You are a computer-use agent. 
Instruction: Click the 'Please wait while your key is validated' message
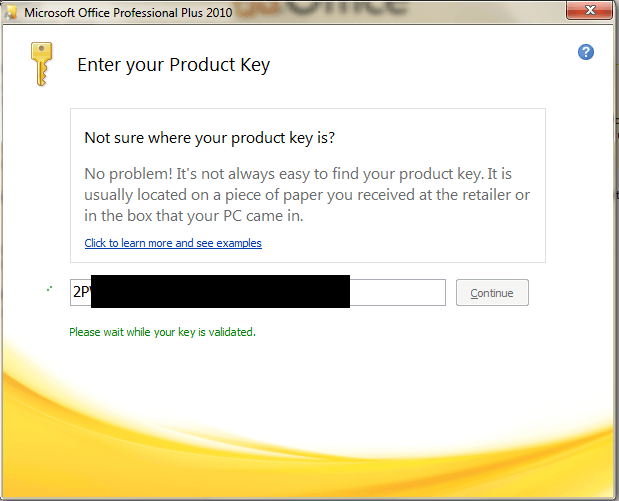[162, 332]
